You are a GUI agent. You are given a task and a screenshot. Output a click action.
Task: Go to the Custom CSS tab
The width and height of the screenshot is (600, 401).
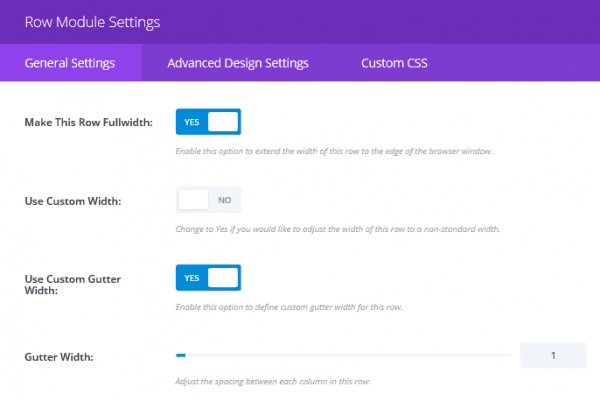point(395,63)
